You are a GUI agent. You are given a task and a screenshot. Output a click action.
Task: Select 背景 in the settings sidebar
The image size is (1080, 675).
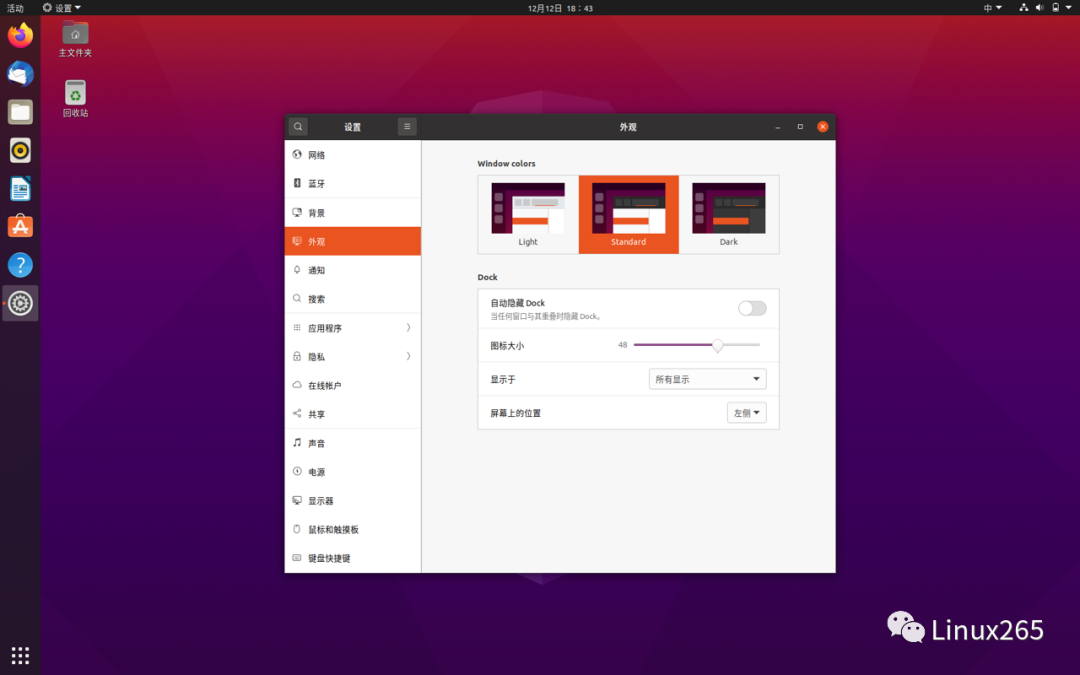point(353,213)
